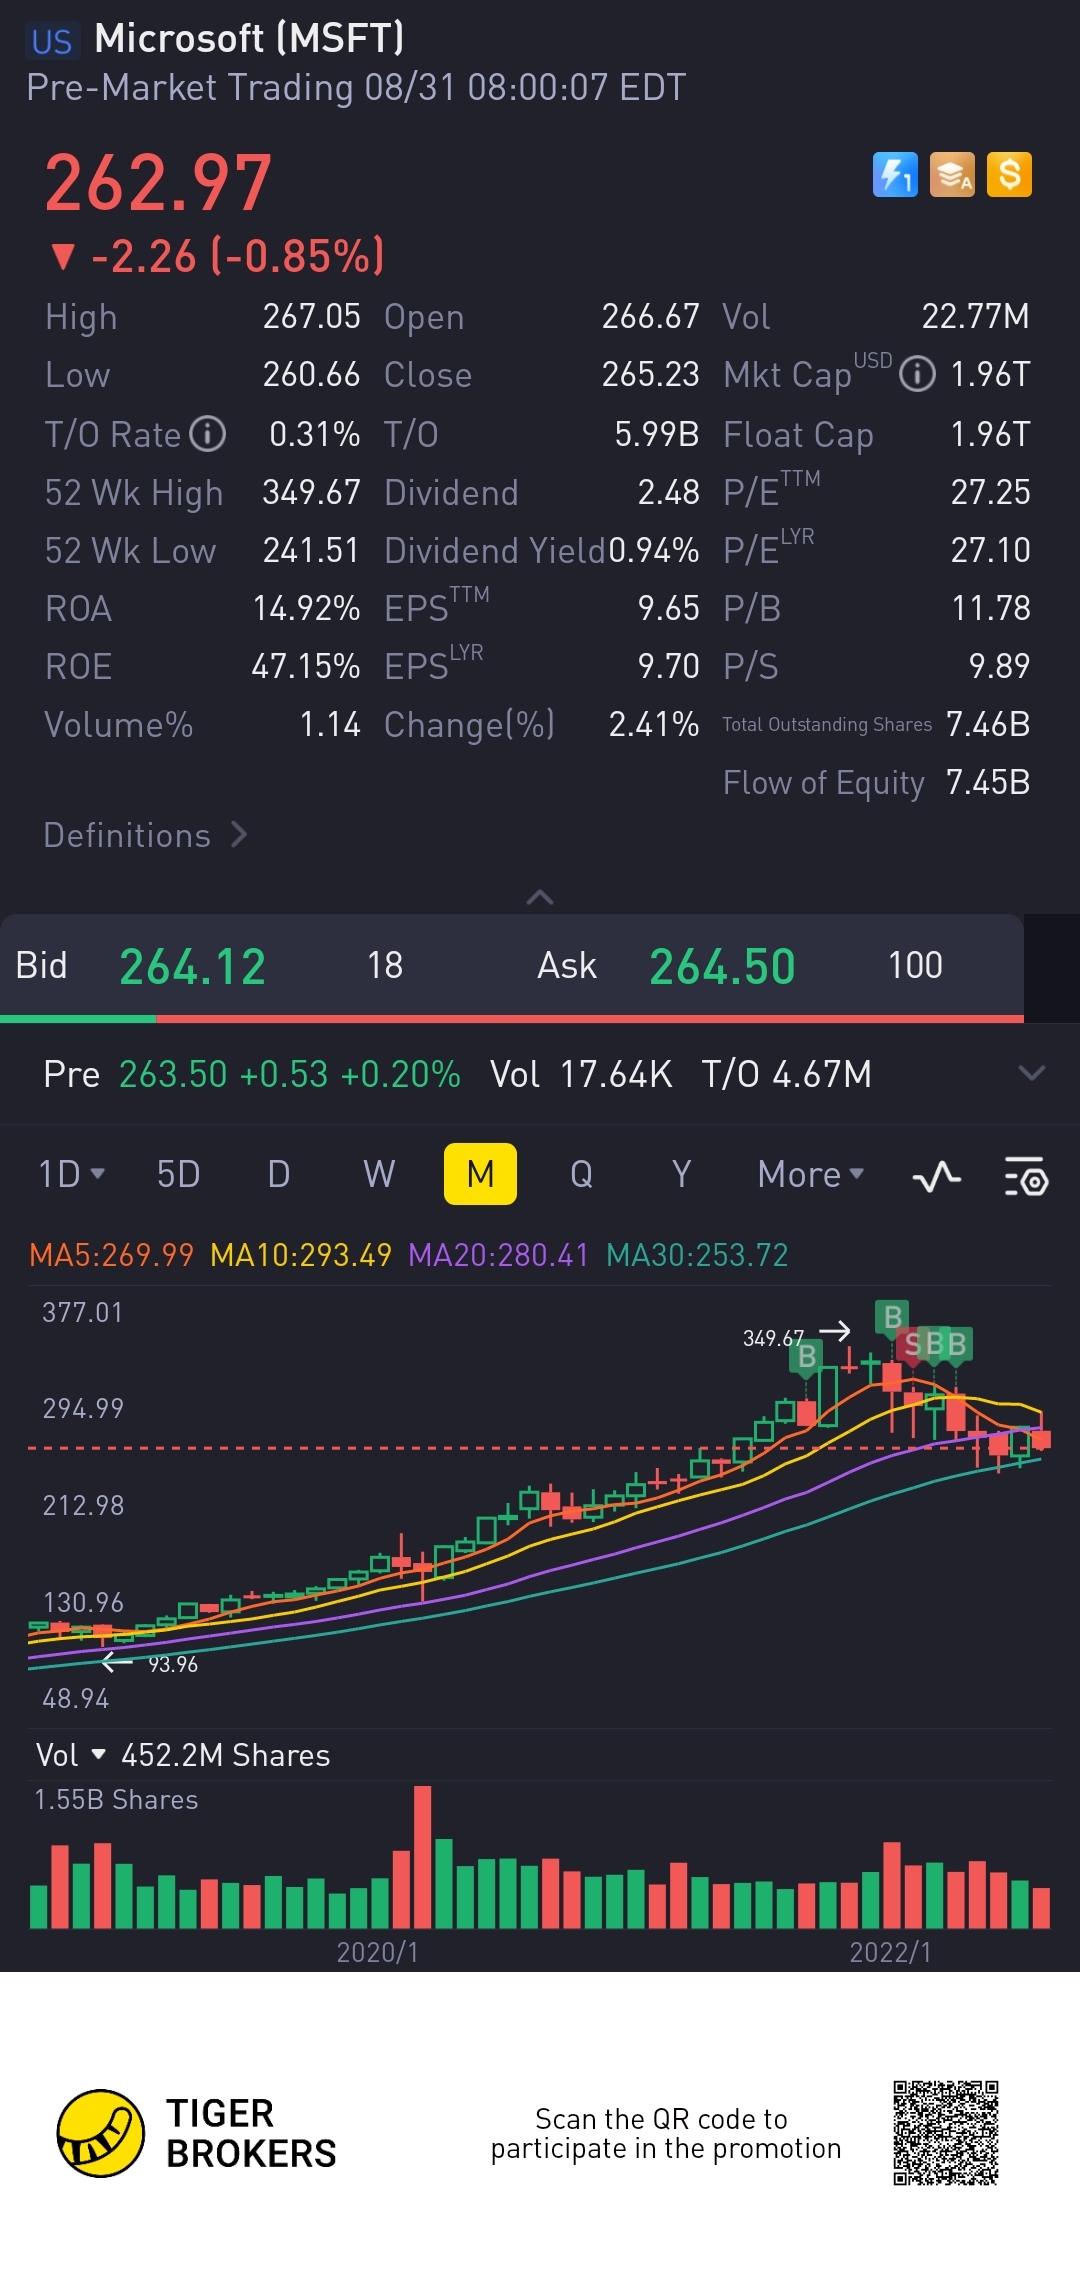The width and height of the screenshot is (1080, 2295).
Task: Open chart display settings icon
Action: click(x=1026, y=1176)
